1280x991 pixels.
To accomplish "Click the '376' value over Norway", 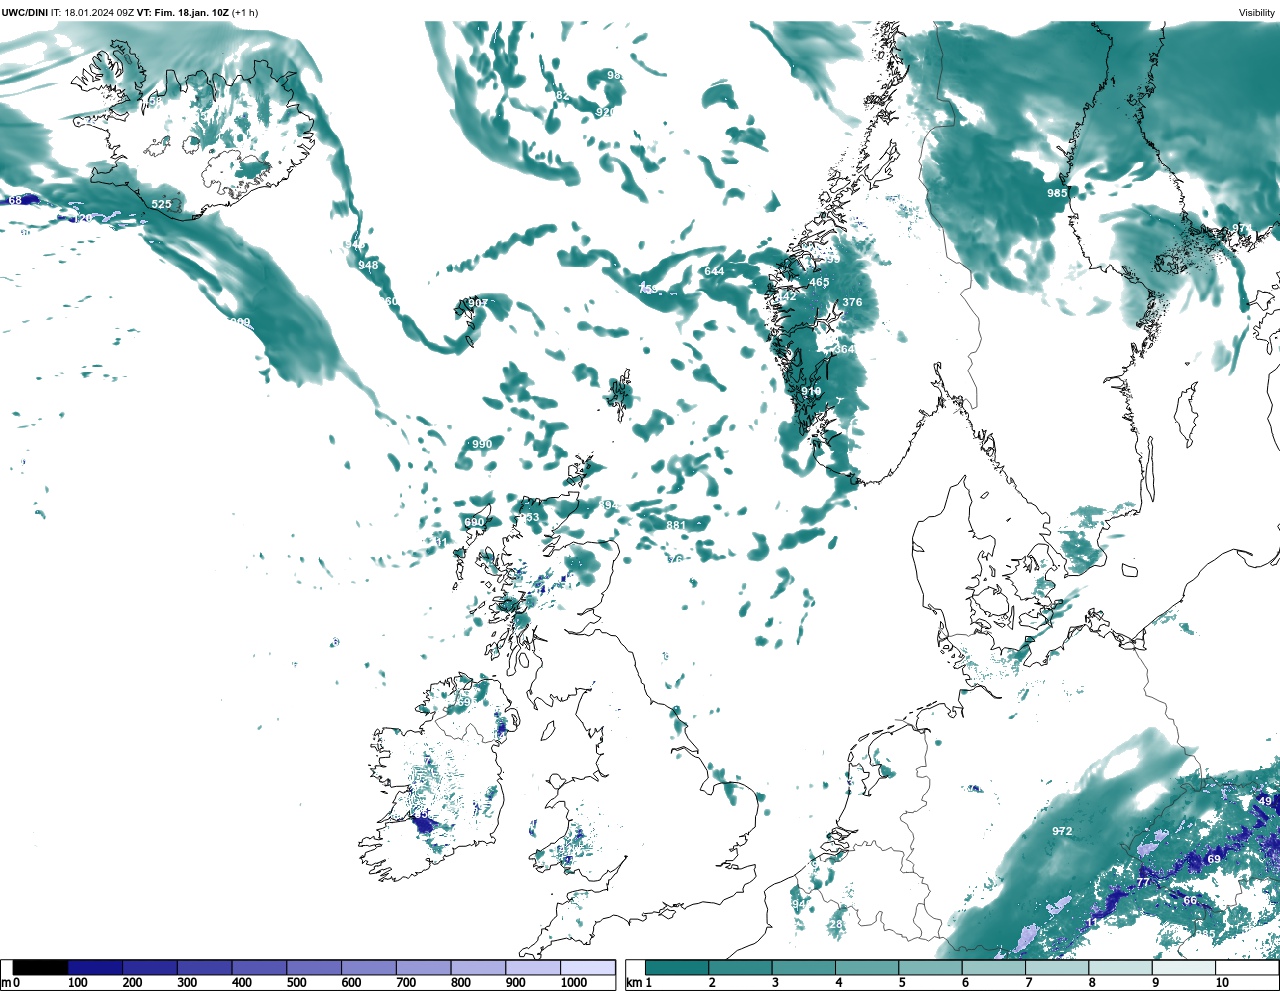I will click(x=852, y=302).
